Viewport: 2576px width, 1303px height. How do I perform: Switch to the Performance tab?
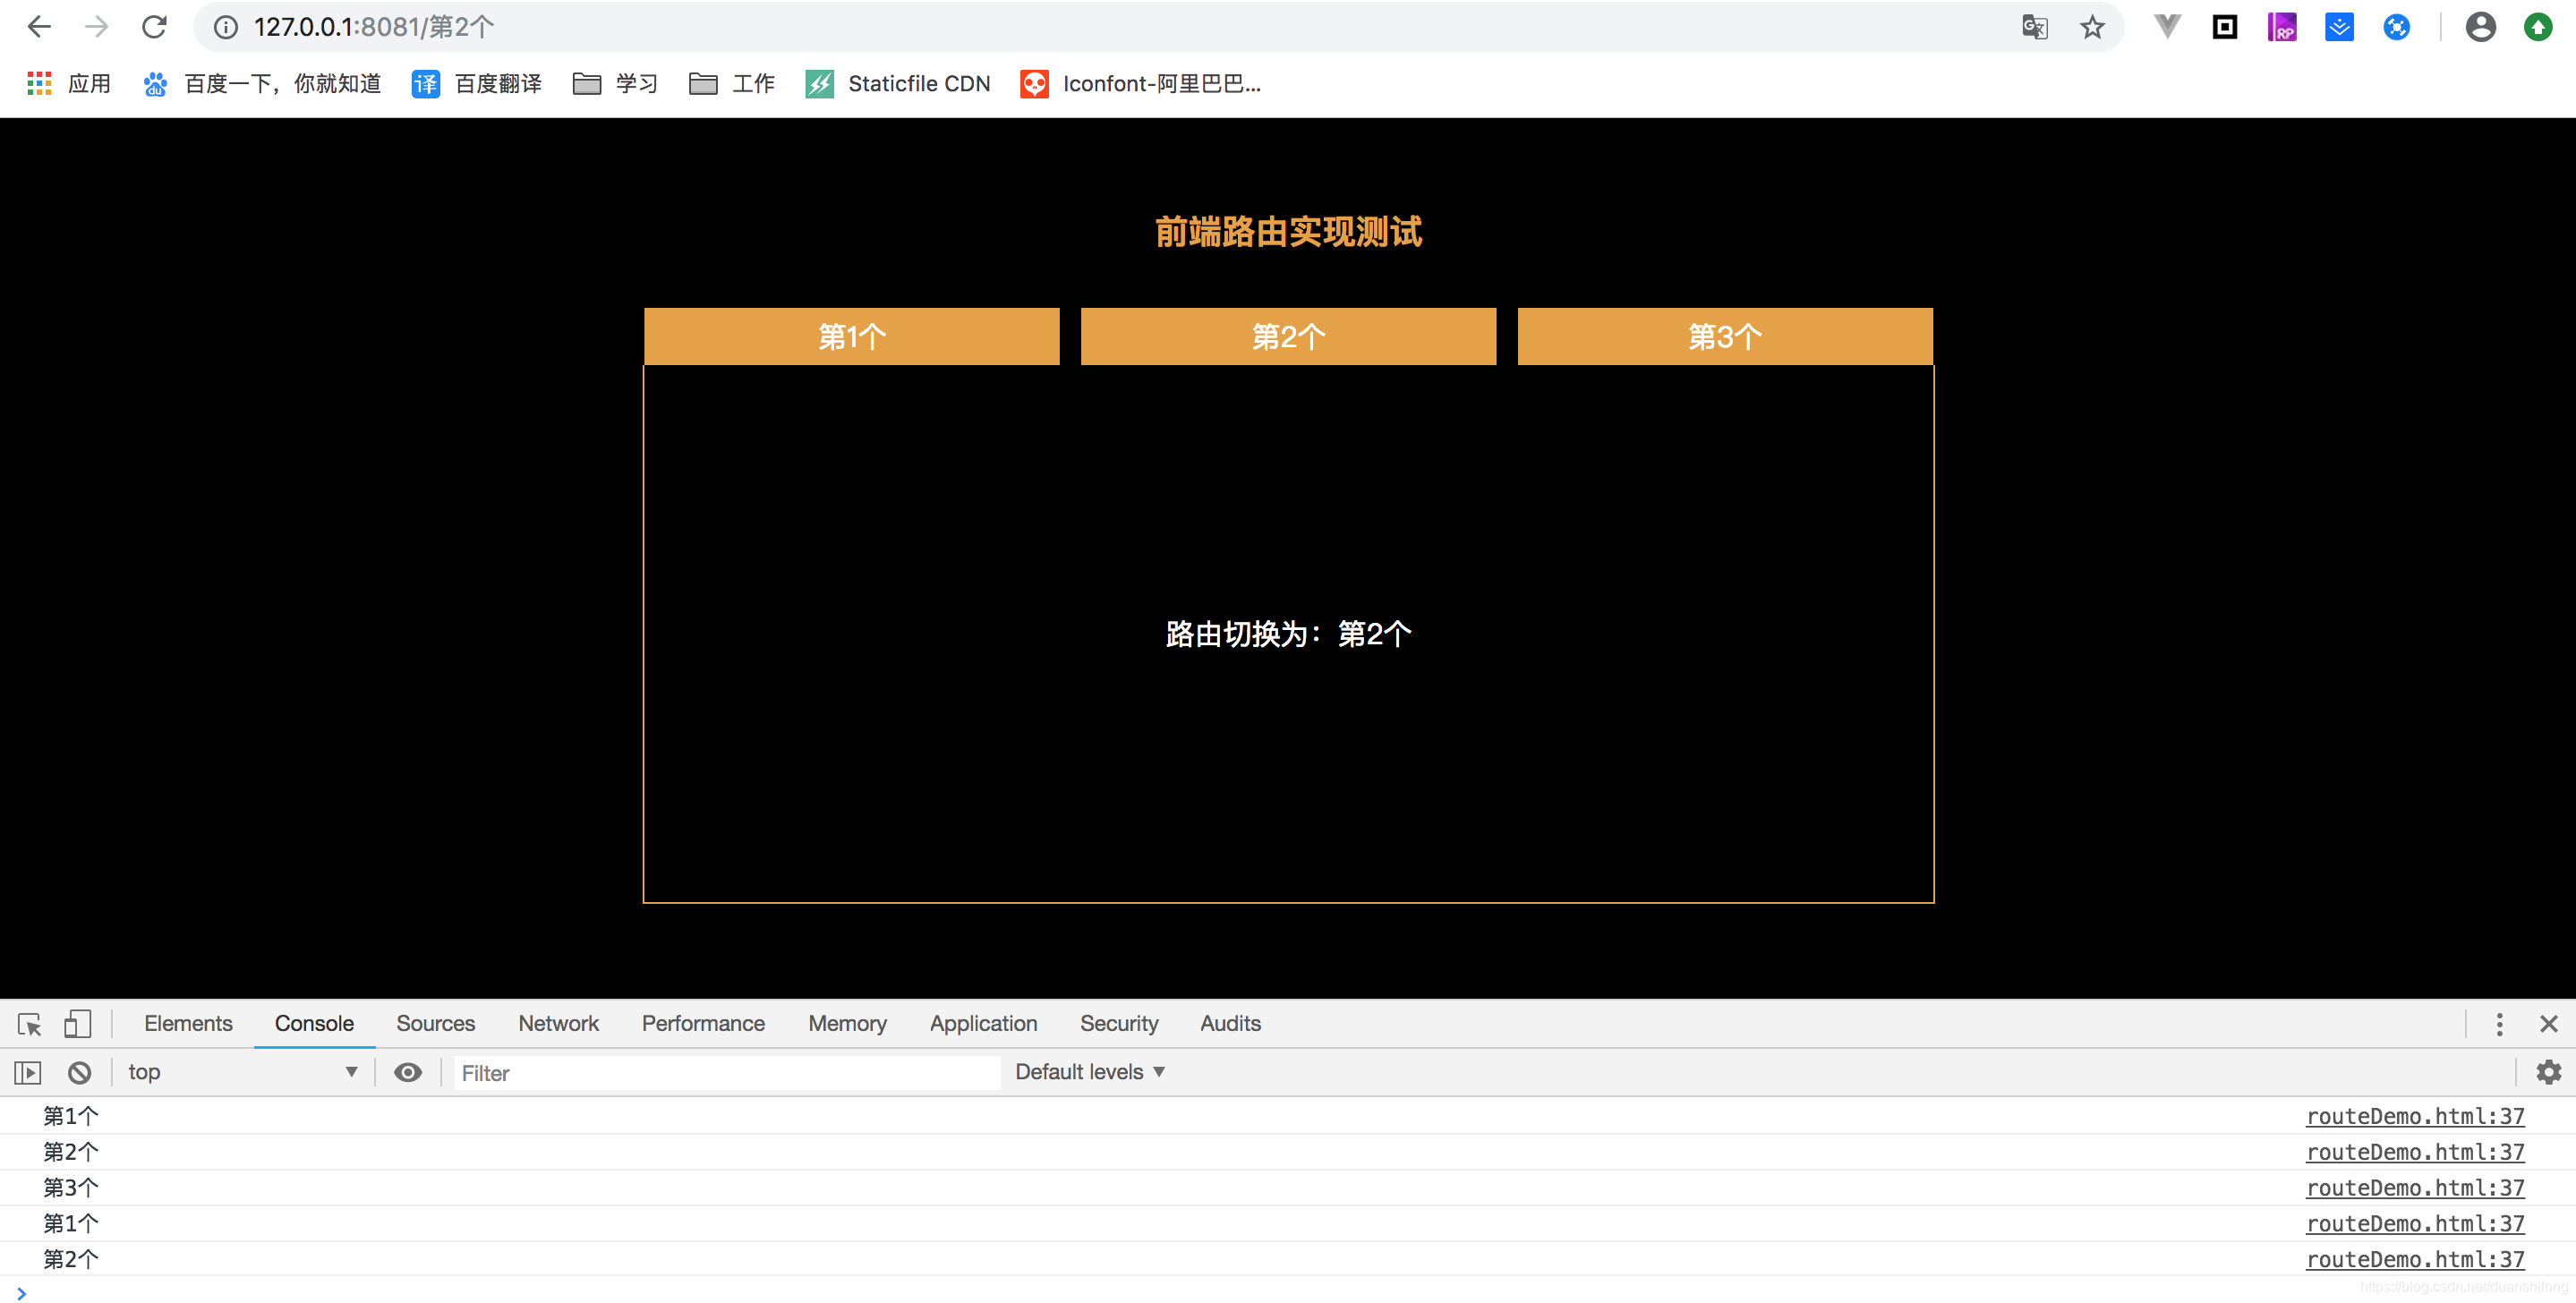click(703, 1024)
